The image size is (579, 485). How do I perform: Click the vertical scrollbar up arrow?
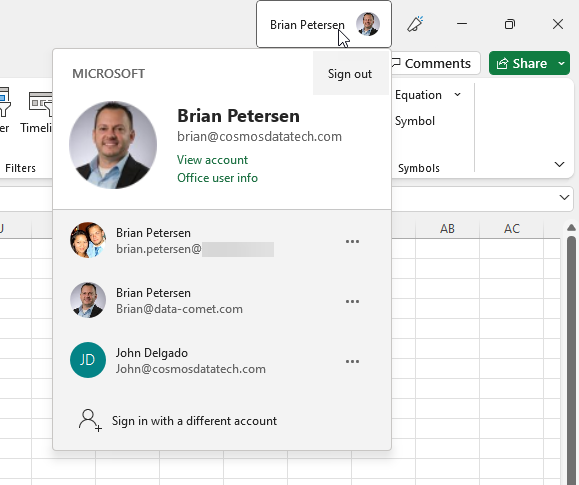(571, 227)
